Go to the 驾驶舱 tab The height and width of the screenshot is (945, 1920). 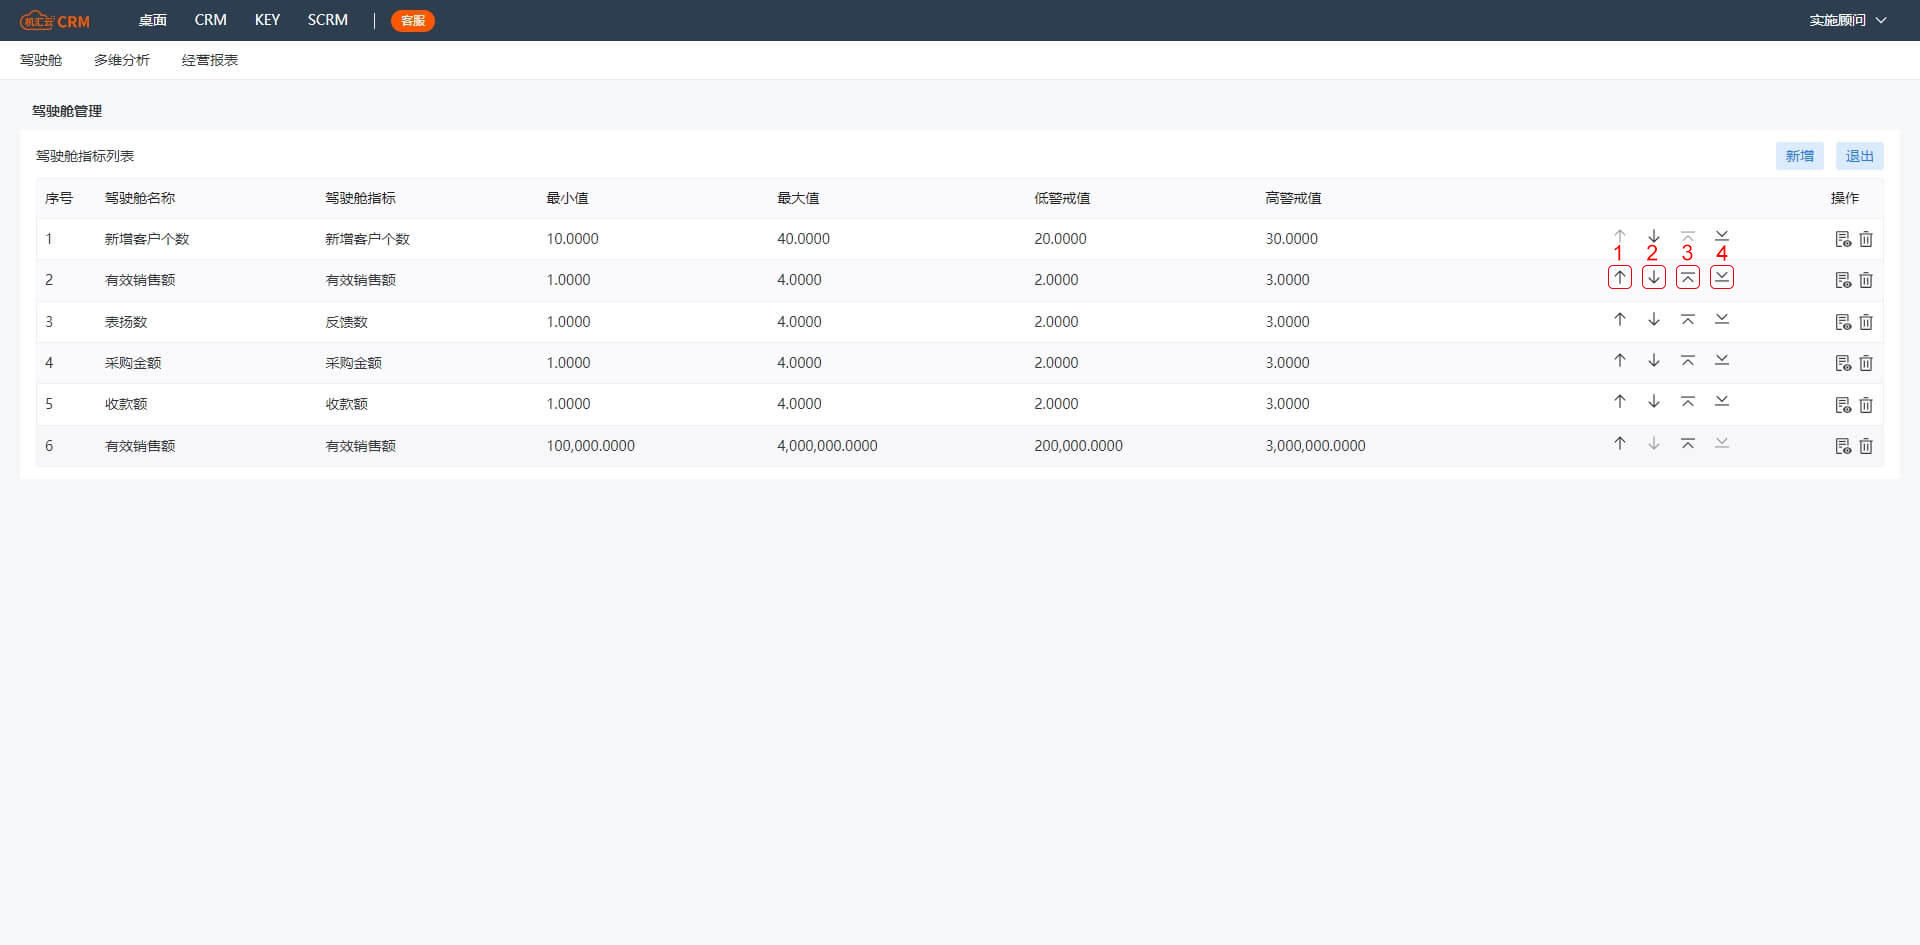click(41, 60)
